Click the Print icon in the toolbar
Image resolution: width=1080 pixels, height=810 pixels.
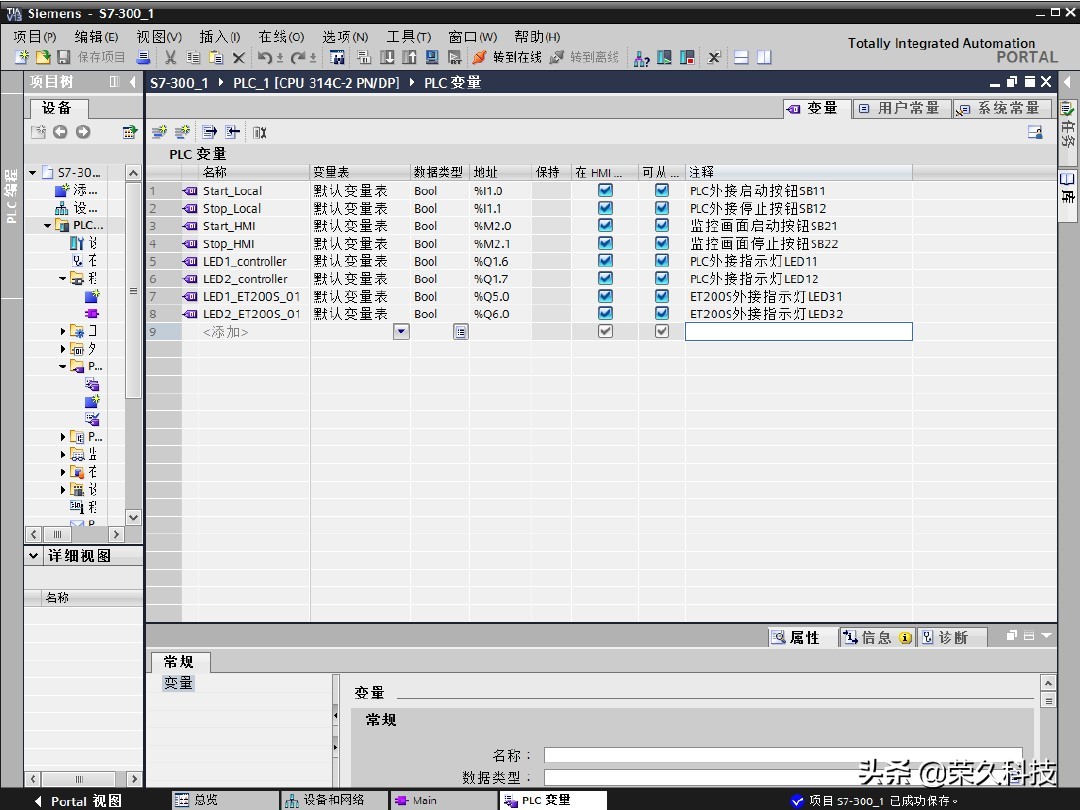[143, 57]
